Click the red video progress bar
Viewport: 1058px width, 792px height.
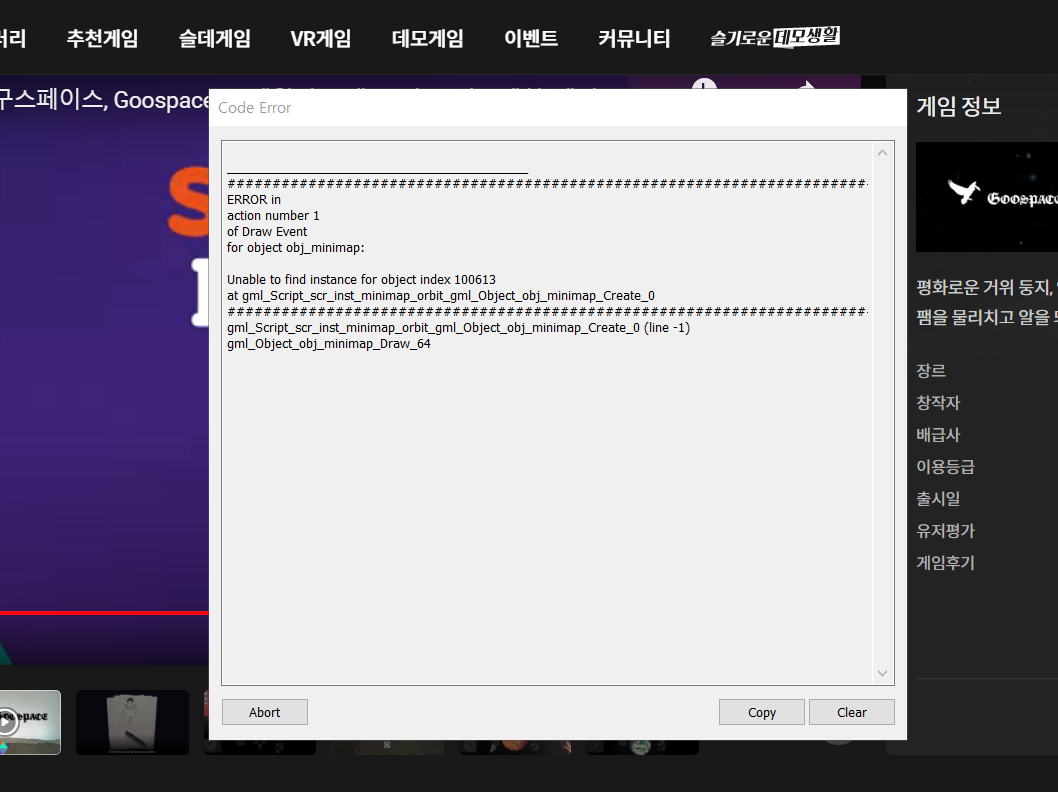click(100, 612)
